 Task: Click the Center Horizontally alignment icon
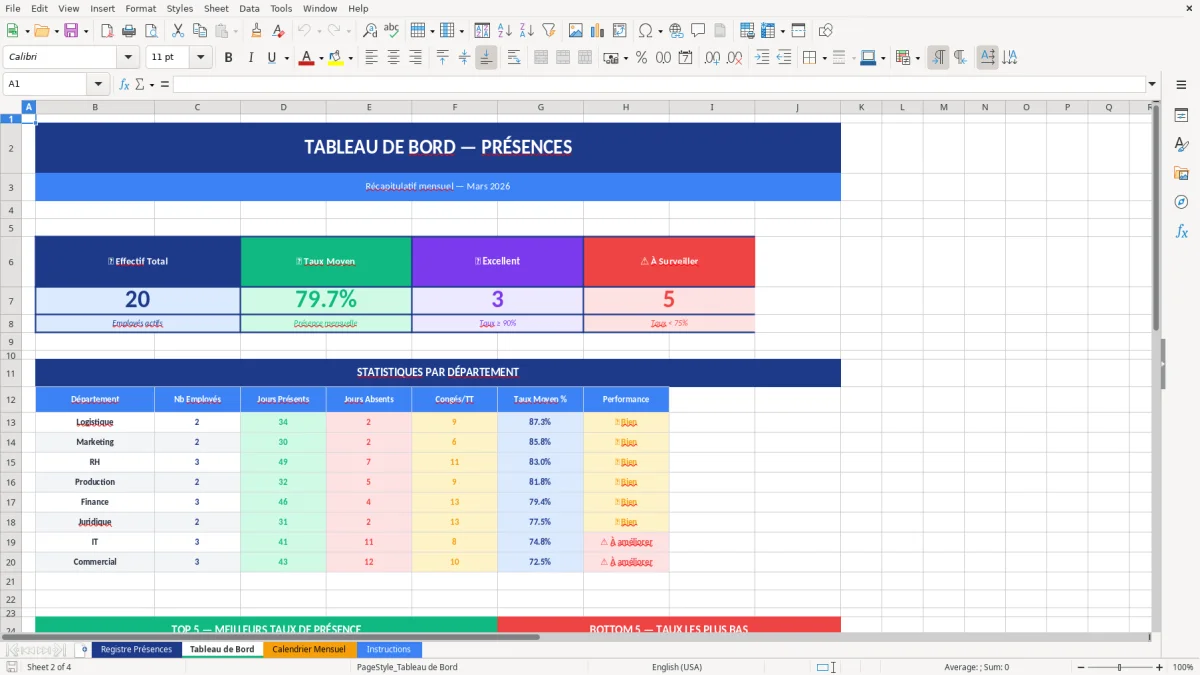[x=393, y=58]
